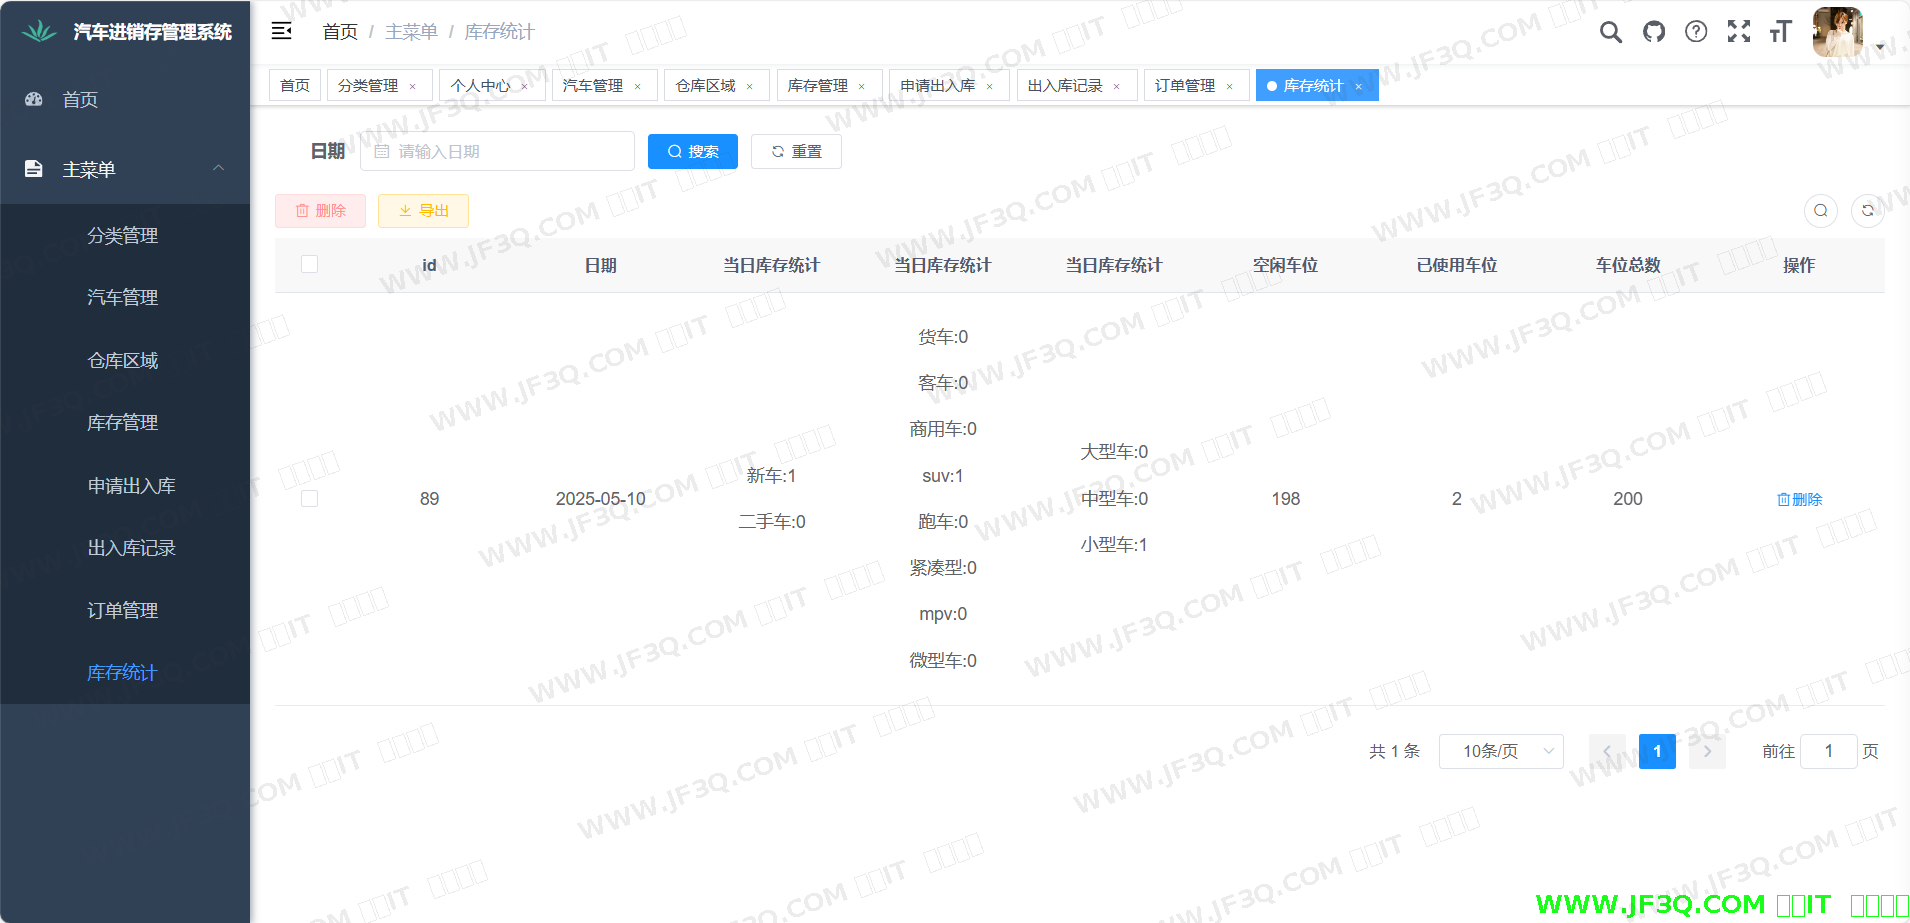The height and width of the screenshot is (923, 1910).
Task: Open the help question mark icon
Action: click(x=1696, y=32)
